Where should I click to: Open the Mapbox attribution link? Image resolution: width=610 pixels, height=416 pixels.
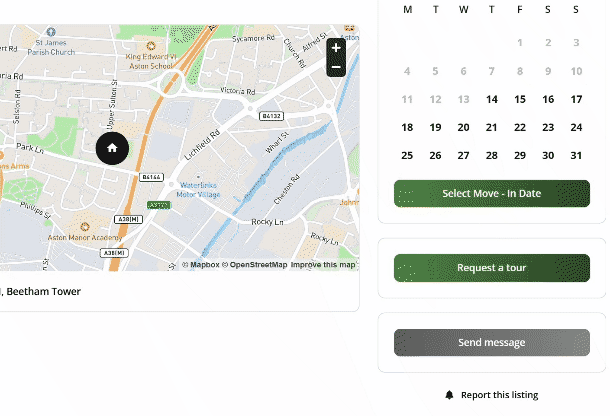click(x=204, y=265)
